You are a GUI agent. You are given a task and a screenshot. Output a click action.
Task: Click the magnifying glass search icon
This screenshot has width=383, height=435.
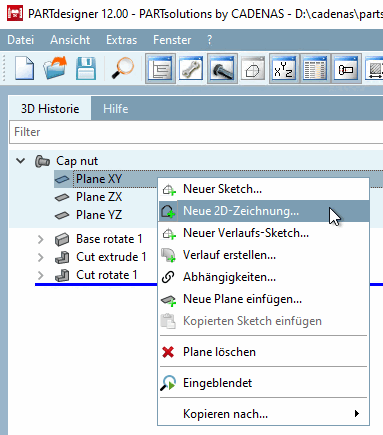(122, 68)
